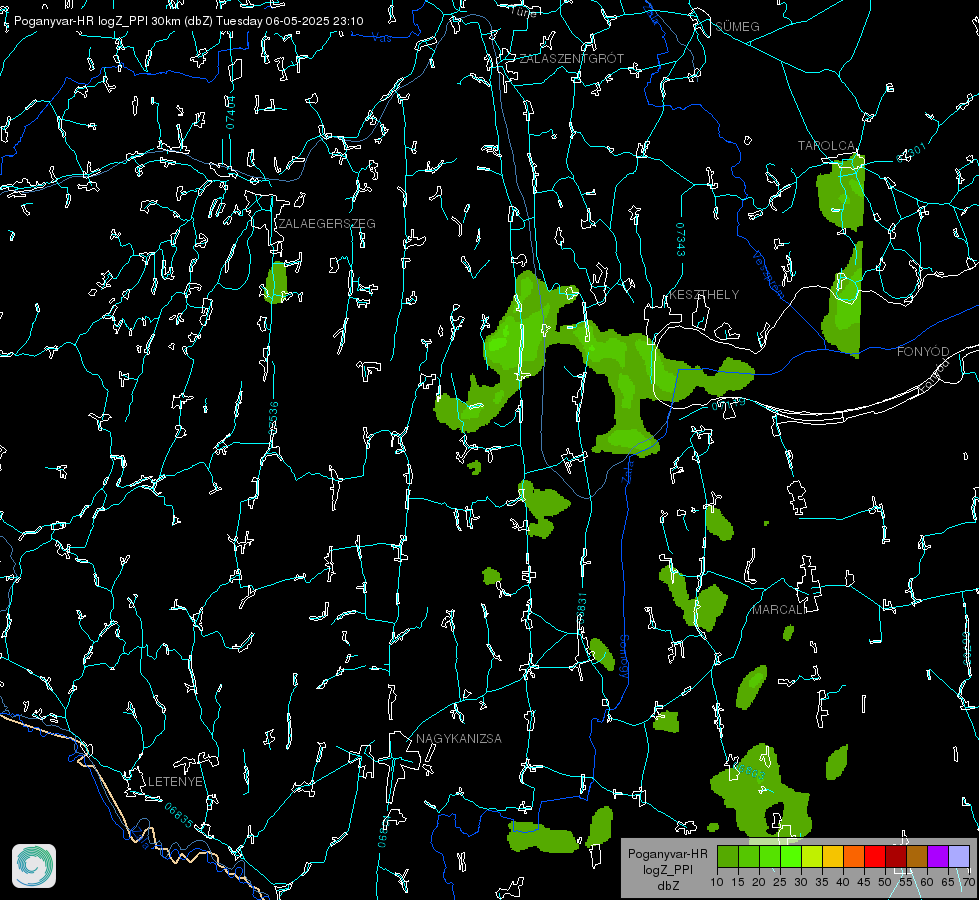Click the LETENYE town label
Screen dimensions: 979x900
click(175, 782)
